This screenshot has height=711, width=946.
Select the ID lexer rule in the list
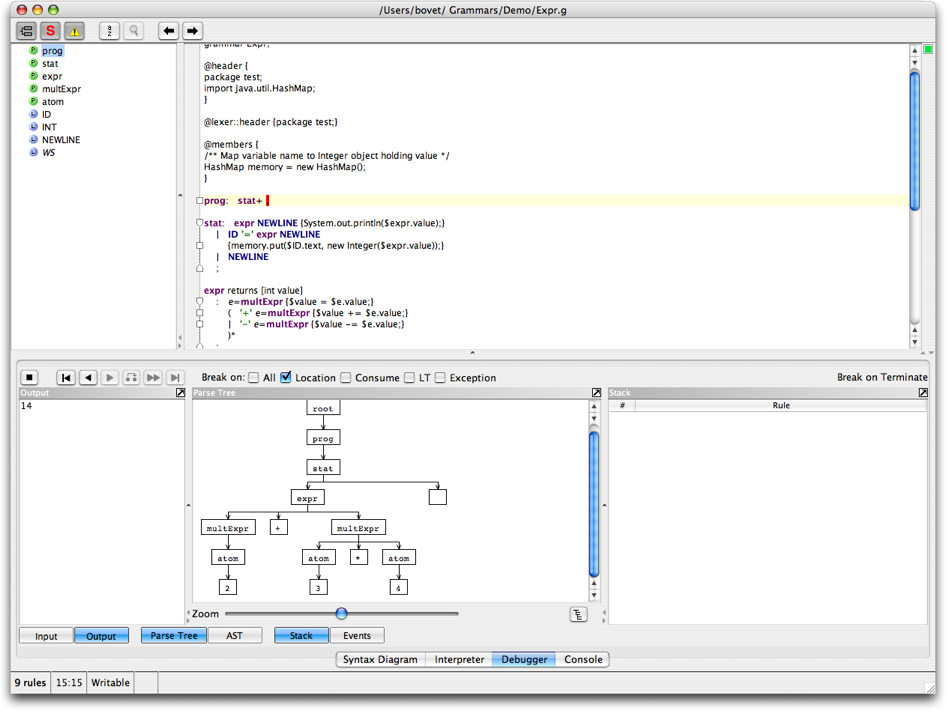[x=46, y=114]
